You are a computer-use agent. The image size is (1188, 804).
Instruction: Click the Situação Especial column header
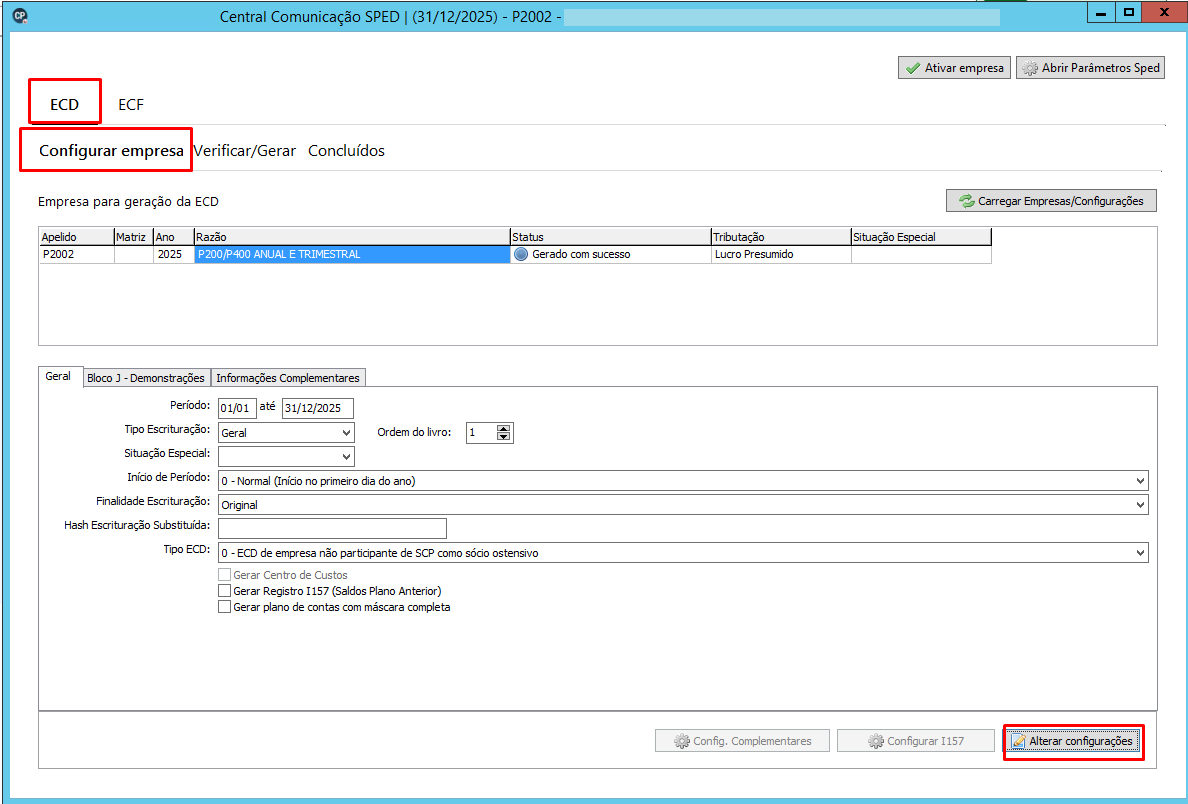pos(921,237)
